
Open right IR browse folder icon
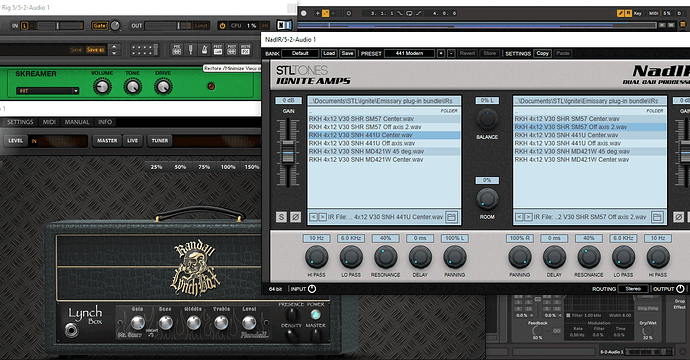pyautogui.click(x=657, y=217)
